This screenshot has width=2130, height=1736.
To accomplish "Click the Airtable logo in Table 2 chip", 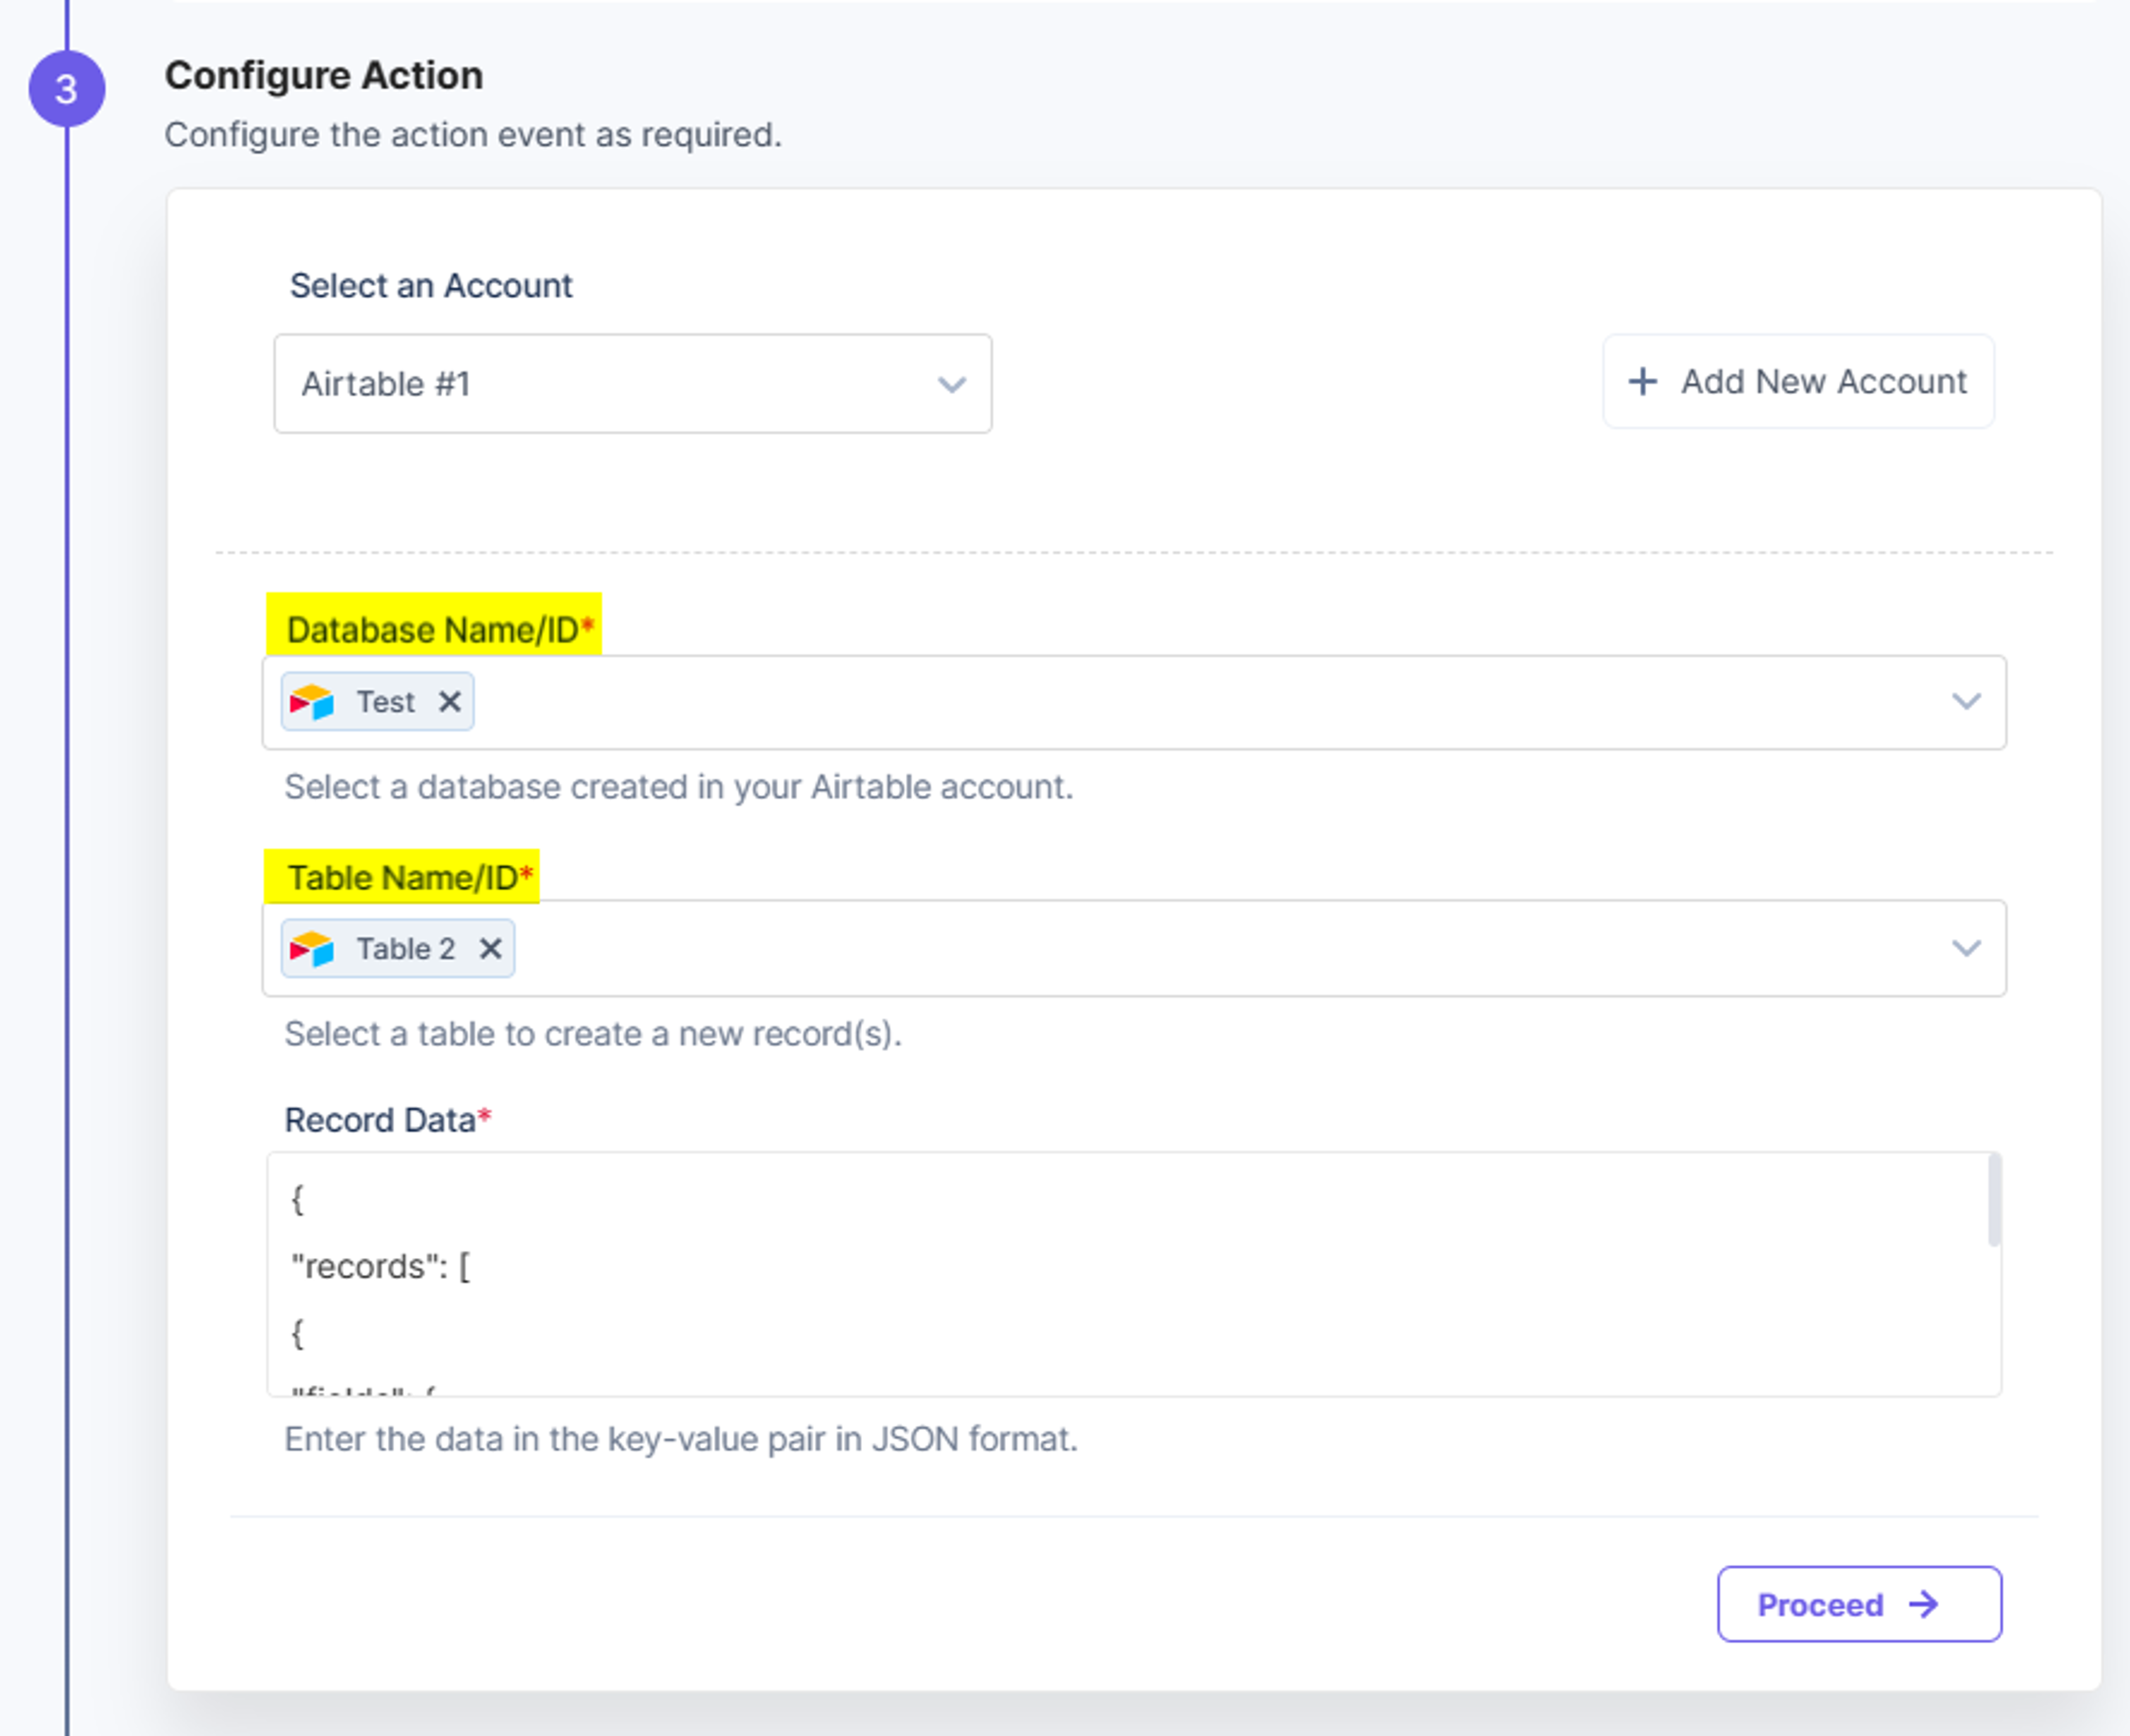I will (x=312, y=948).
